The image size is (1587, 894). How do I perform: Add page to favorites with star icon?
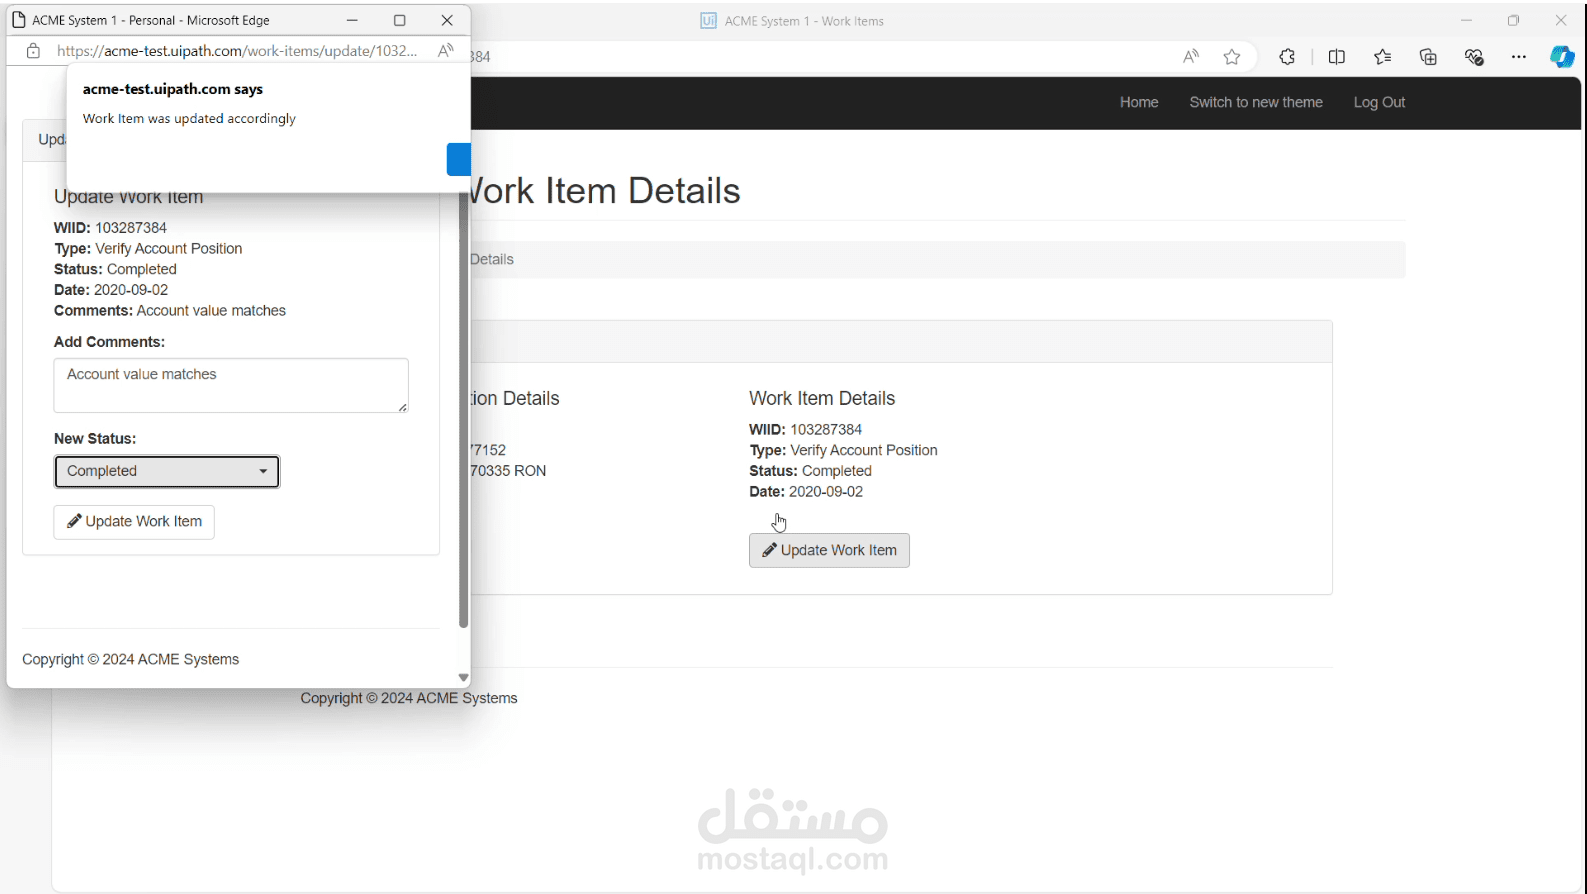tap(1232, 57)
